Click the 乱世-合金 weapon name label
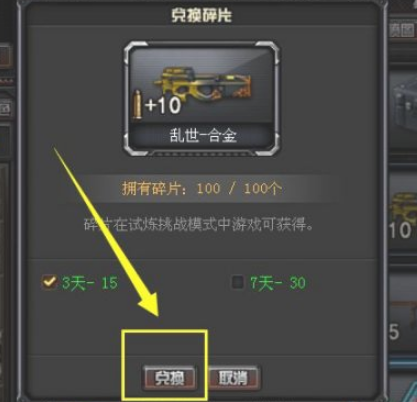Image resolution: width=417 pixels, height=402 pixels. point(203,136)
